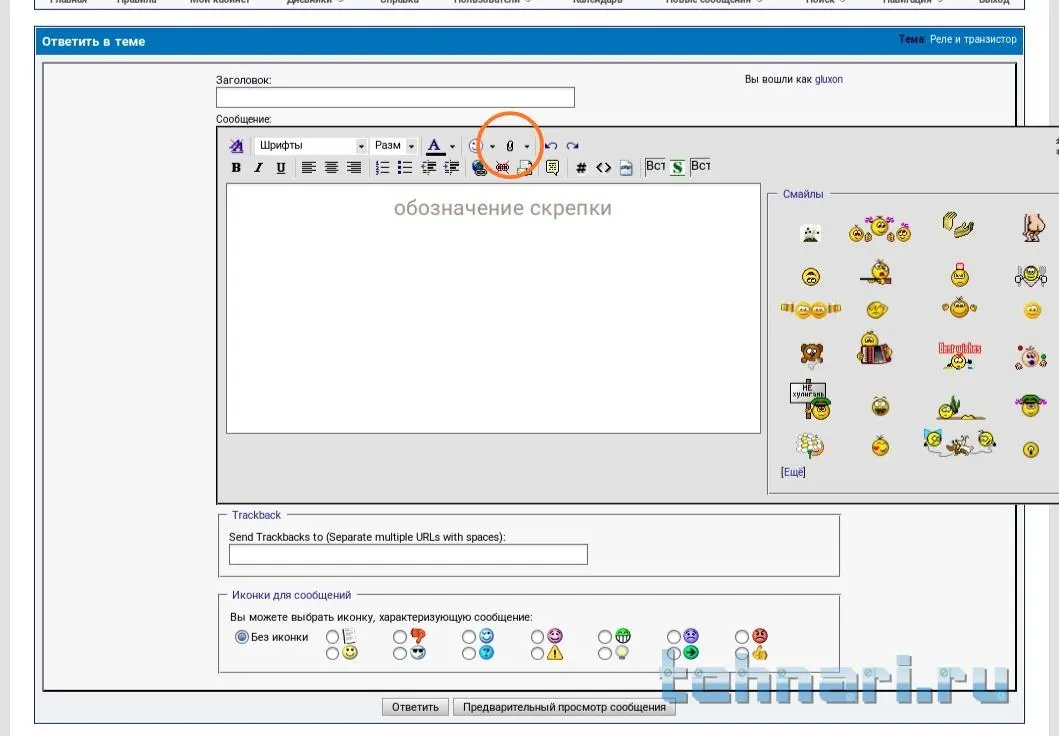This screenshot has width=1059, height=736.
Task: Toggle Italic formatting
Action: 258,167
